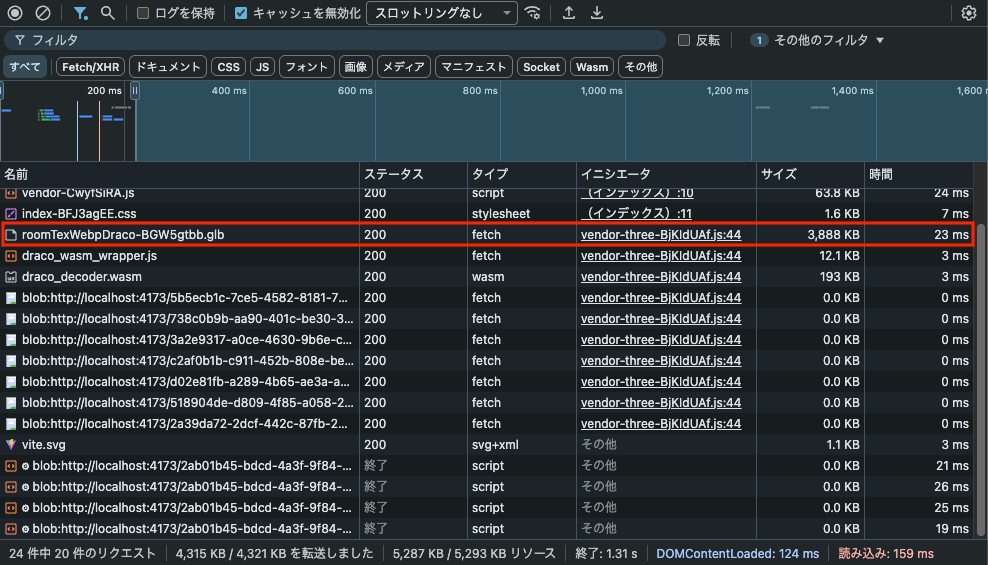Open the network search magnifier
The width and height of the screenshot is (988, 565).
[x=107, y=13]
